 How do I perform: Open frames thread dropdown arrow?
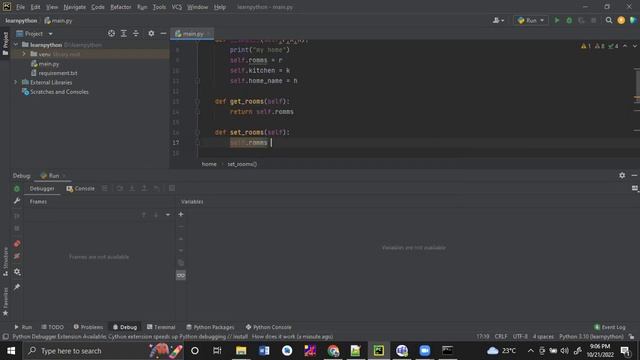coord(168,215)
